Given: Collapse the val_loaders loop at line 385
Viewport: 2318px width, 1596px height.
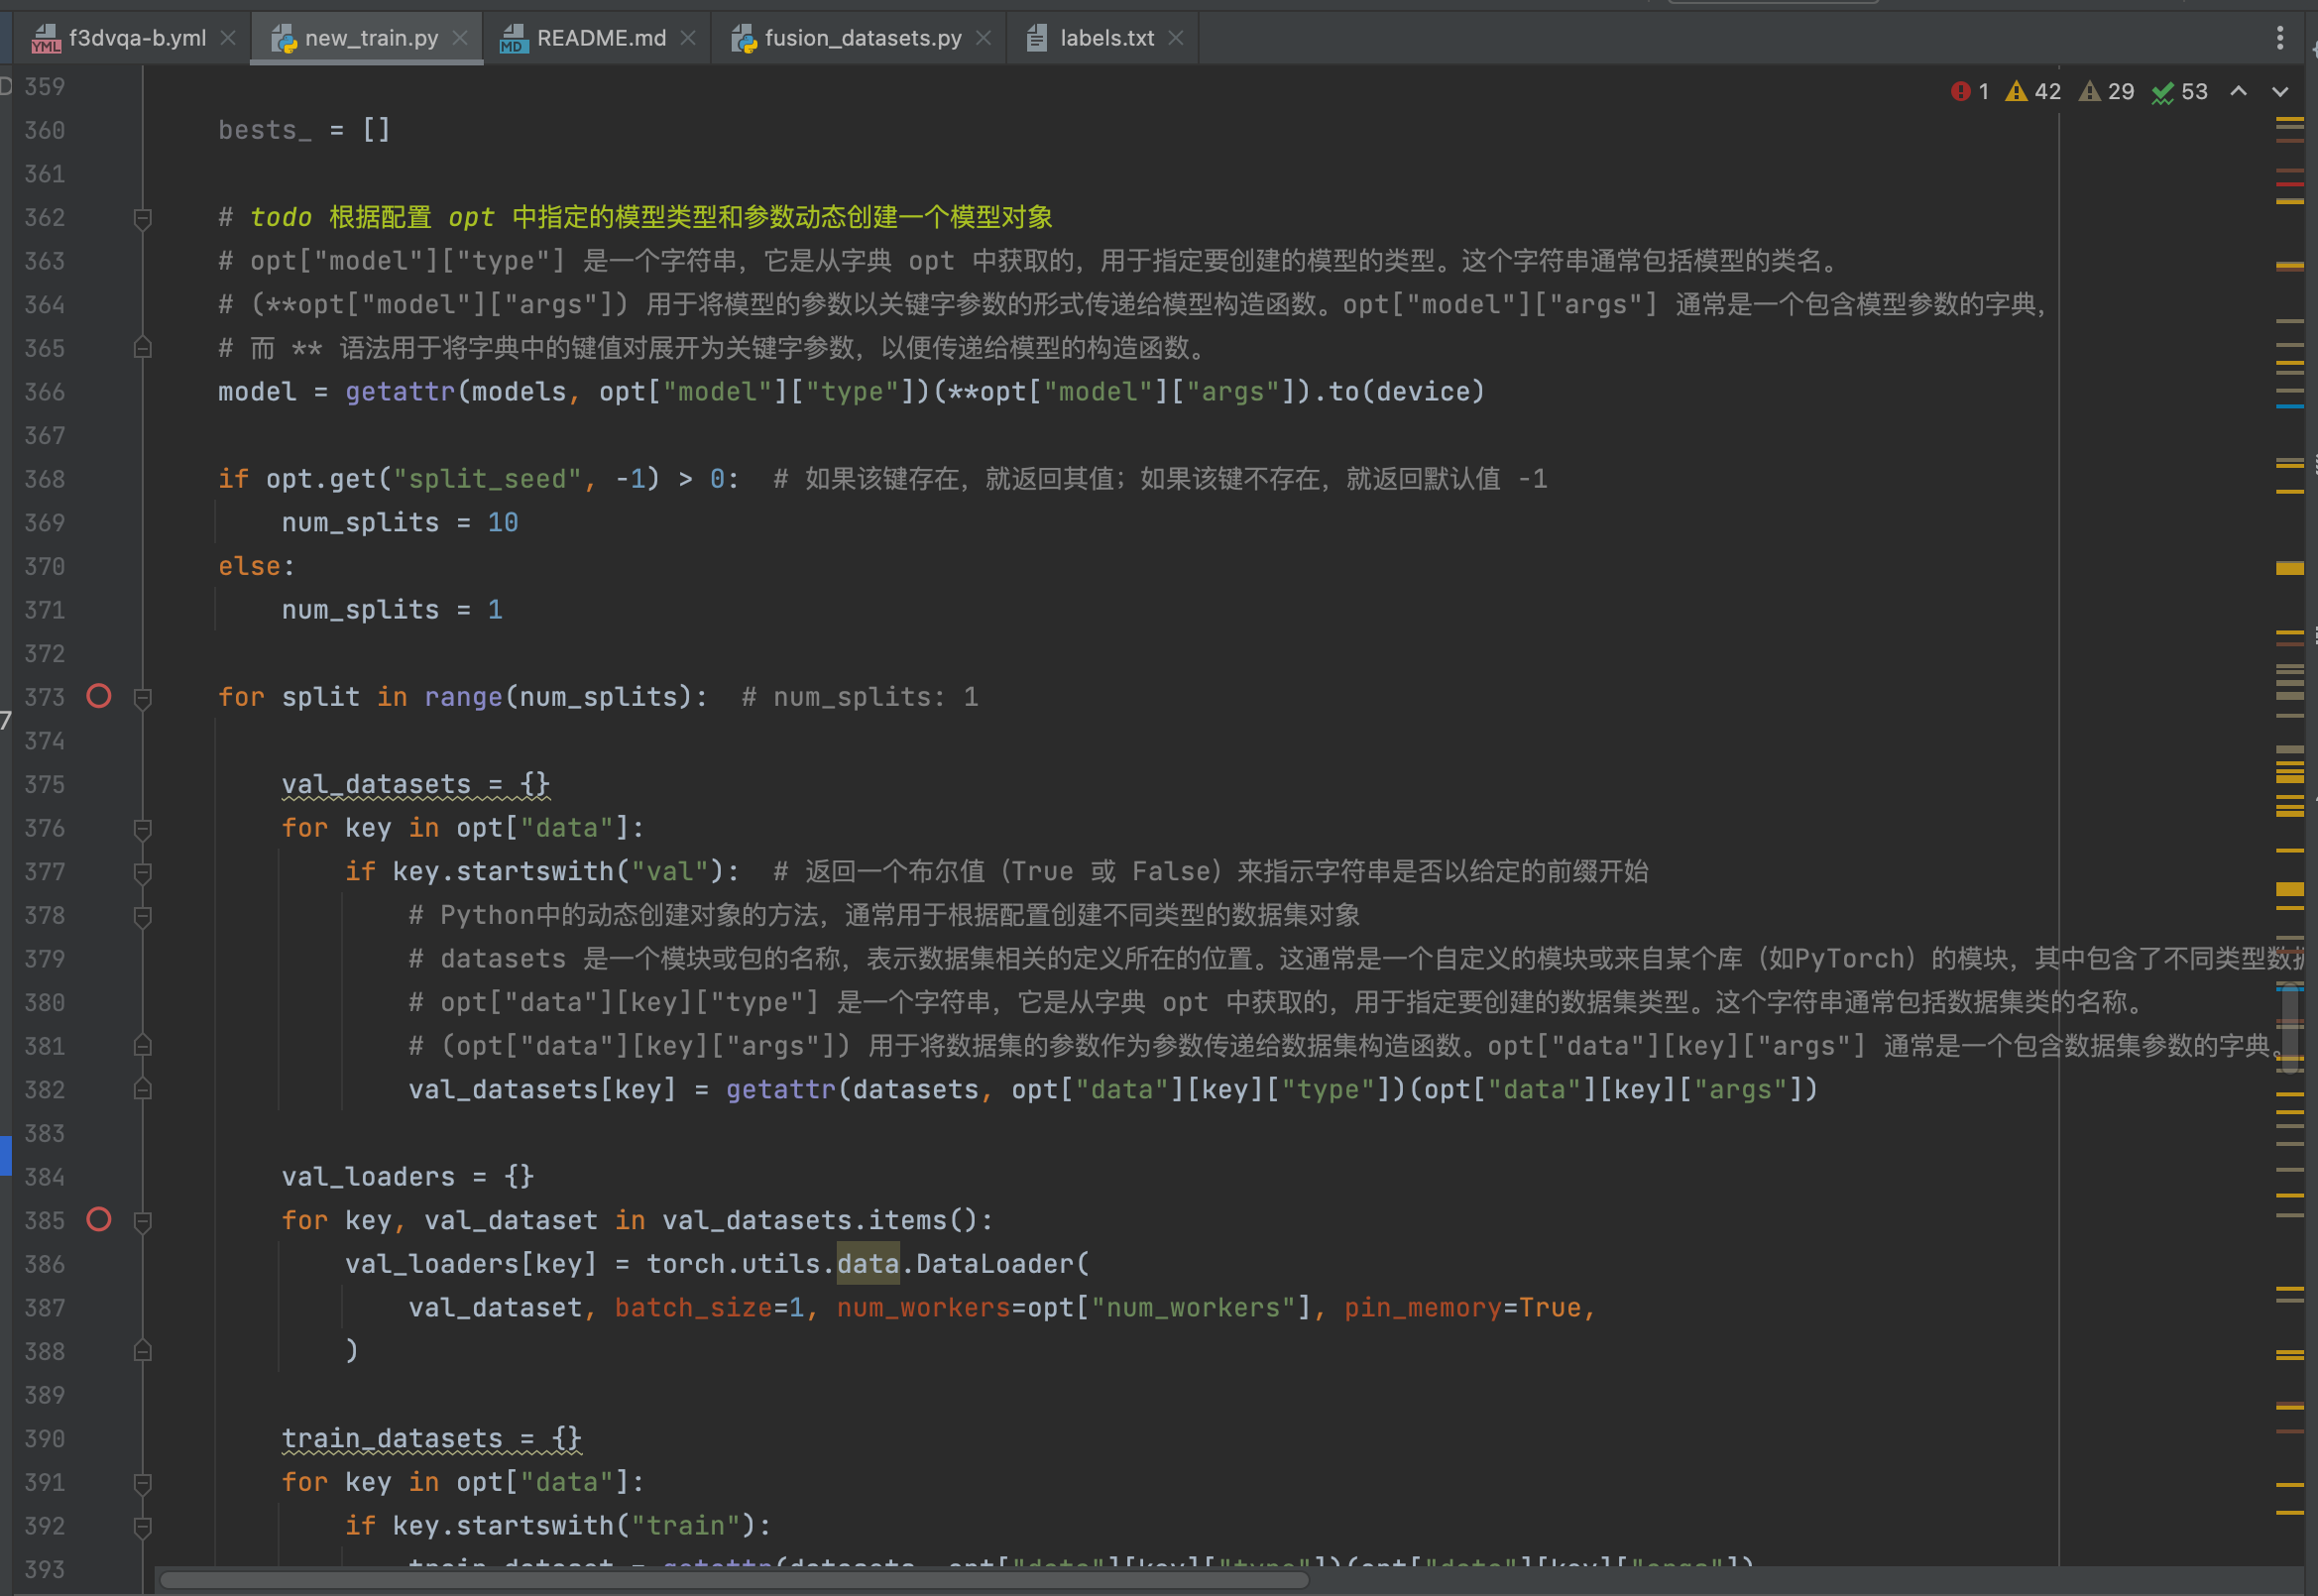Looking at the screenshot, I should tap(143, 1222).
